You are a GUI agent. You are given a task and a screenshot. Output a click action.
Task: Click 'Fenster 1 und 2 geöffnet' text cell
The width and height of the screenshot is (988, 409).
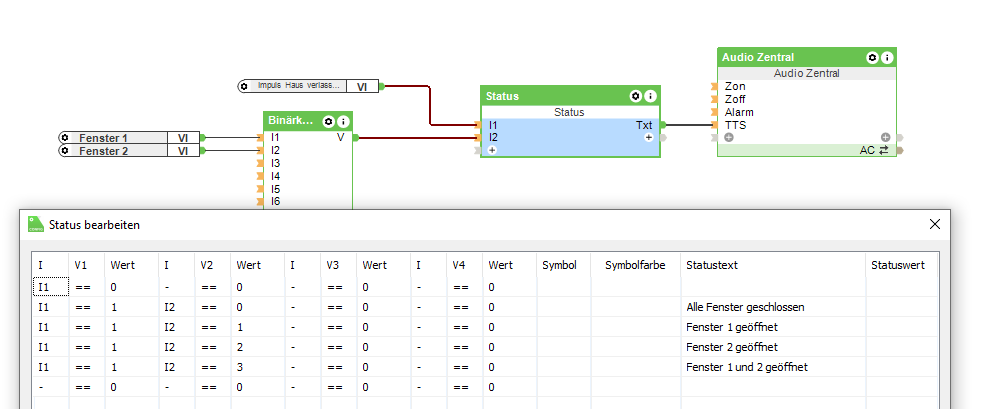(747, 367)
